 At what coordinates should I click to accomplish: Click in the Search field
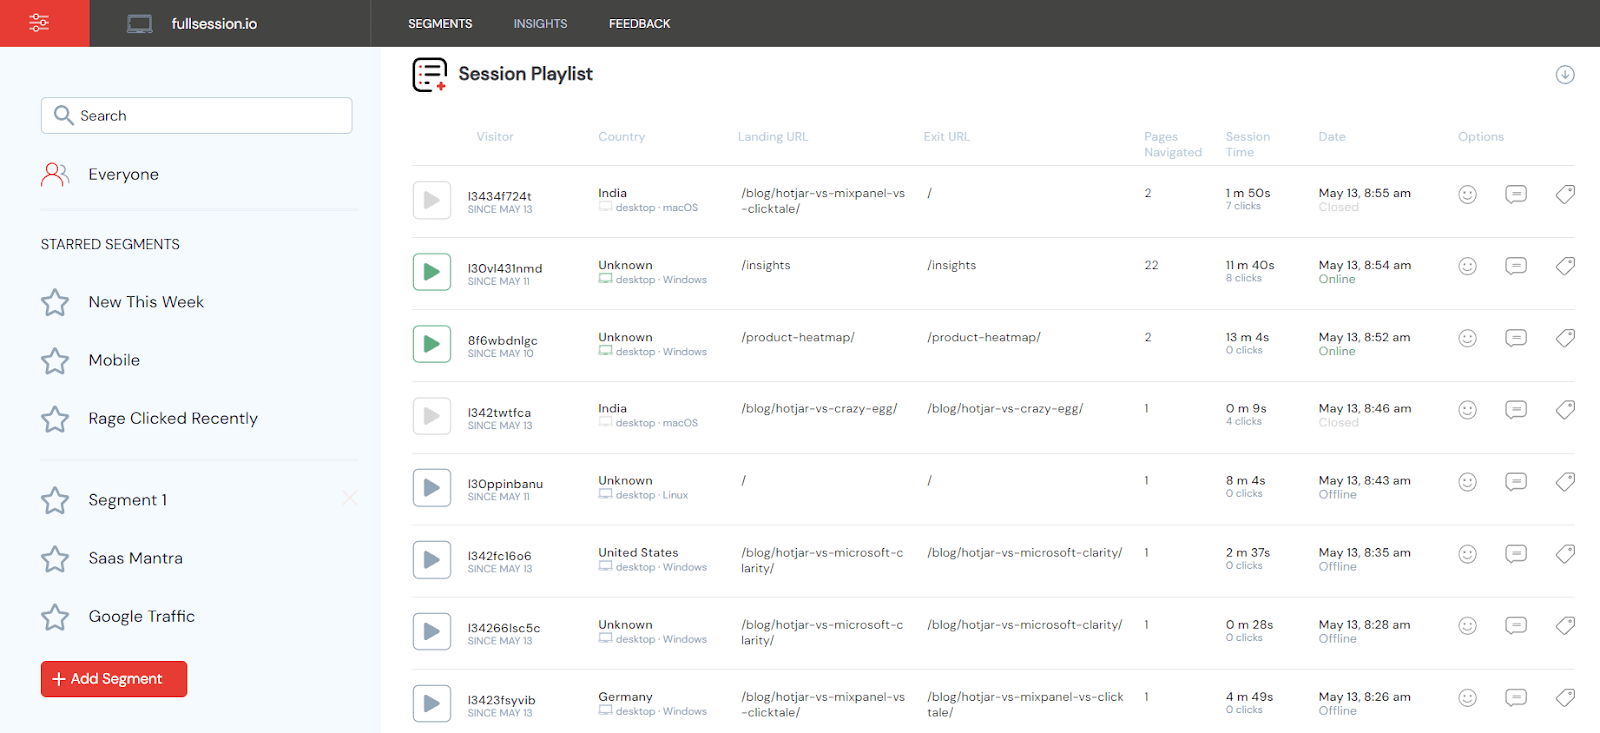coord(197,116)
